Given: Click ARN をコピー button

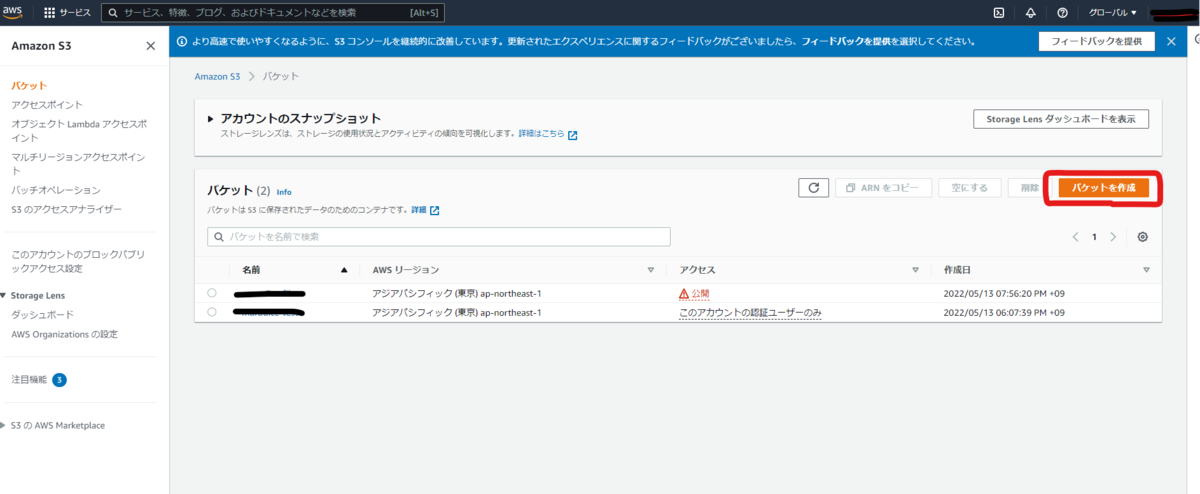Looking at the screenshot, I should click(x=883, y=187).
